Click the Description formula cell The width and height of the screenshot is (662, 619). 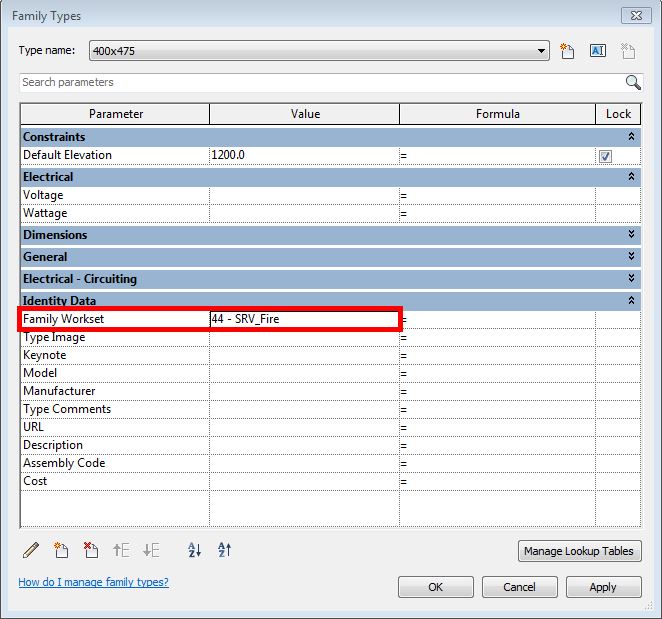497,445
